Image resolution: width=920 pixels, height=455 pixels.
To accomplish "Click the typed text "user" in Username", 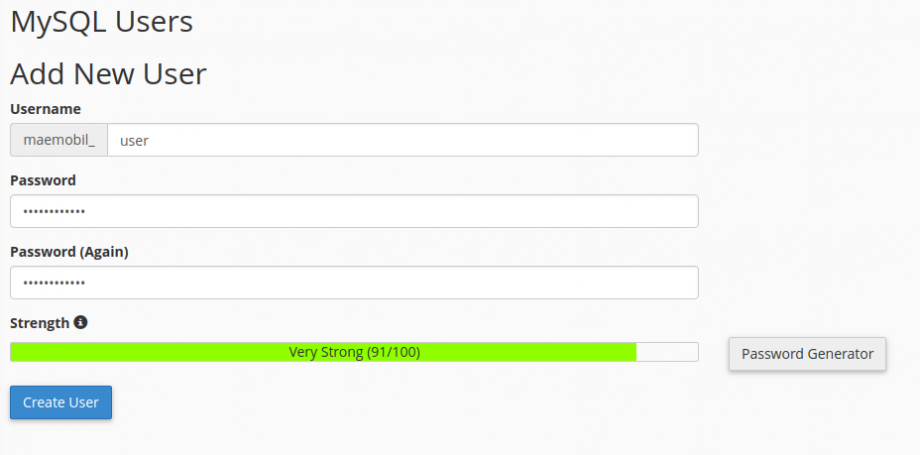I will click(x=134, y=141).
